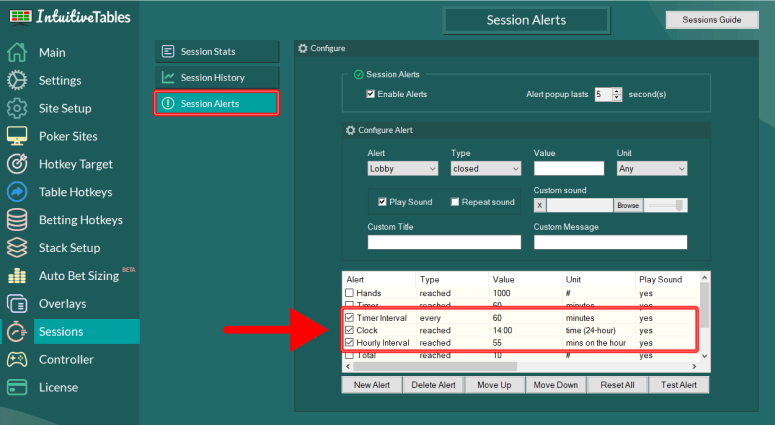This screenshot has width=775, height=425.
Task: Click the Configure Alert gear icon
Action: pyautogui.click(x=350, y=130)
